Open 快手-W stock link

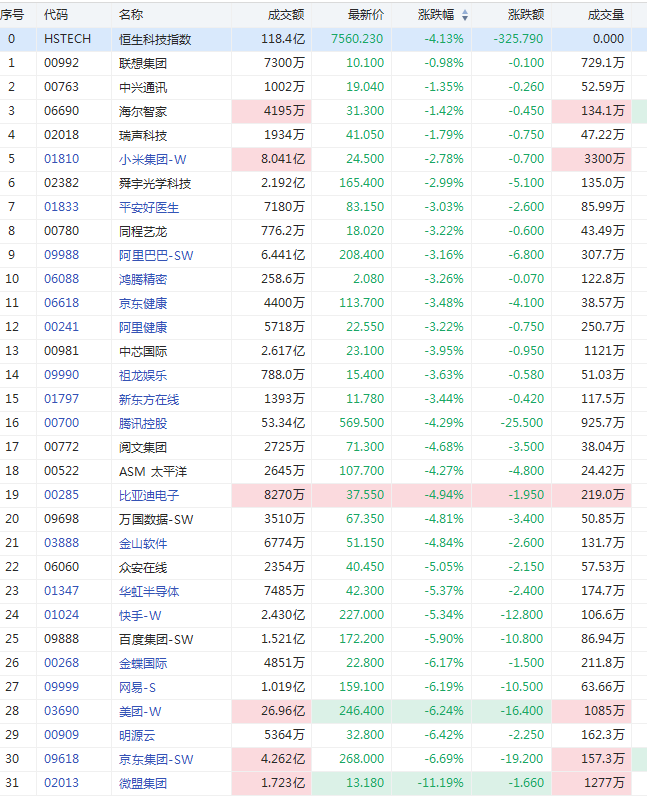(x=140, y=615)
